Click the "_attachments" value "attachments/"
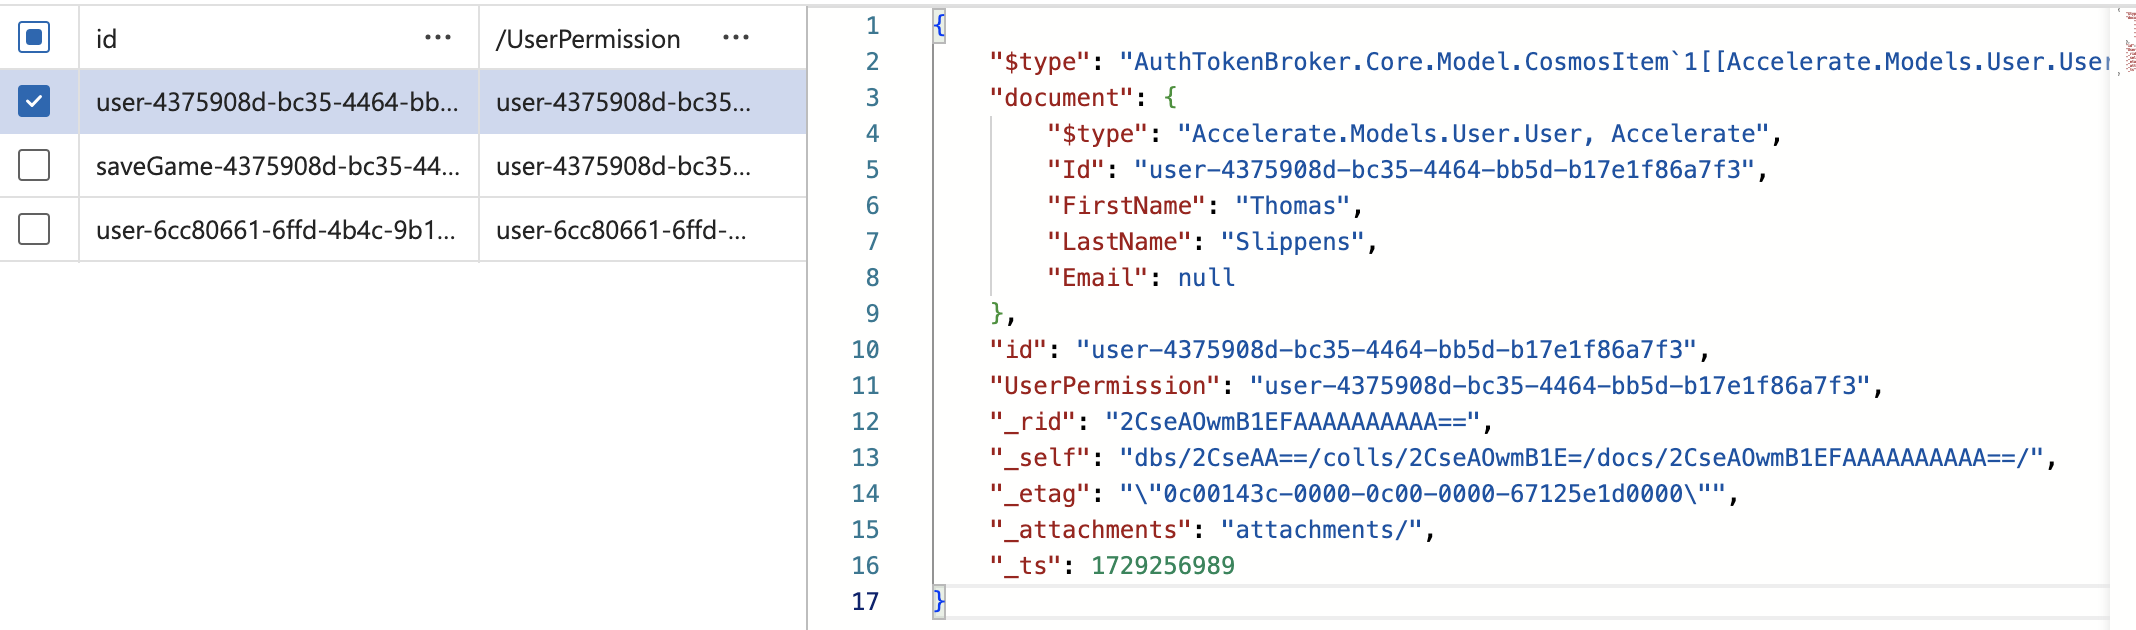The width and height of the screenshot is (2136, 630). tap(1321, 530)
